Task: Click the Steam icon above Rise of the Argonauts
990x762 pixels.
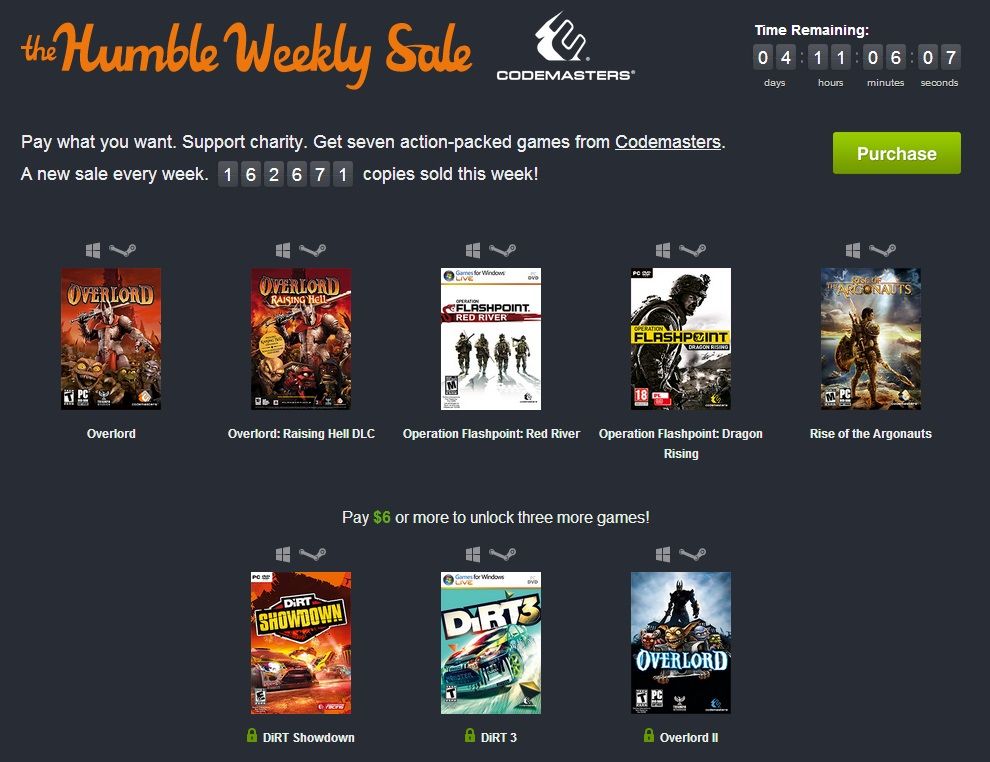Action: point(883,250)
